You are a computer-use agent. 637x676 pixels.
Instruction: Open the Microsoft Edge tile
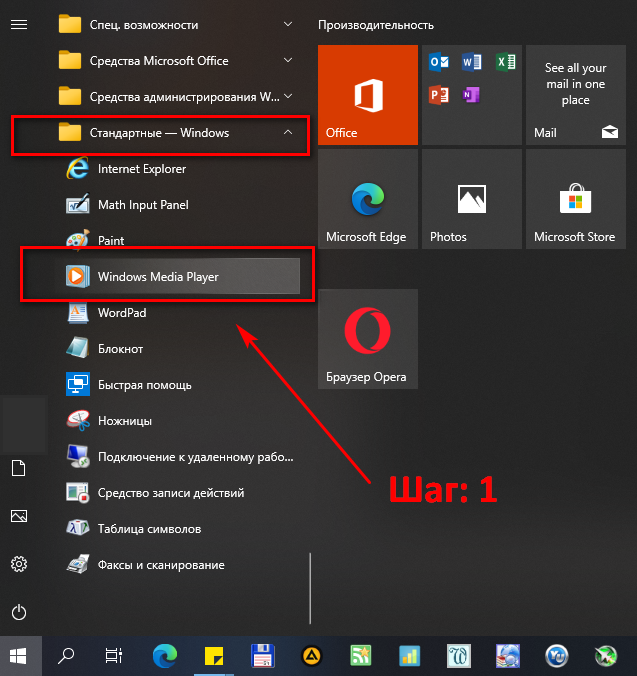click(x=368, y=199)
